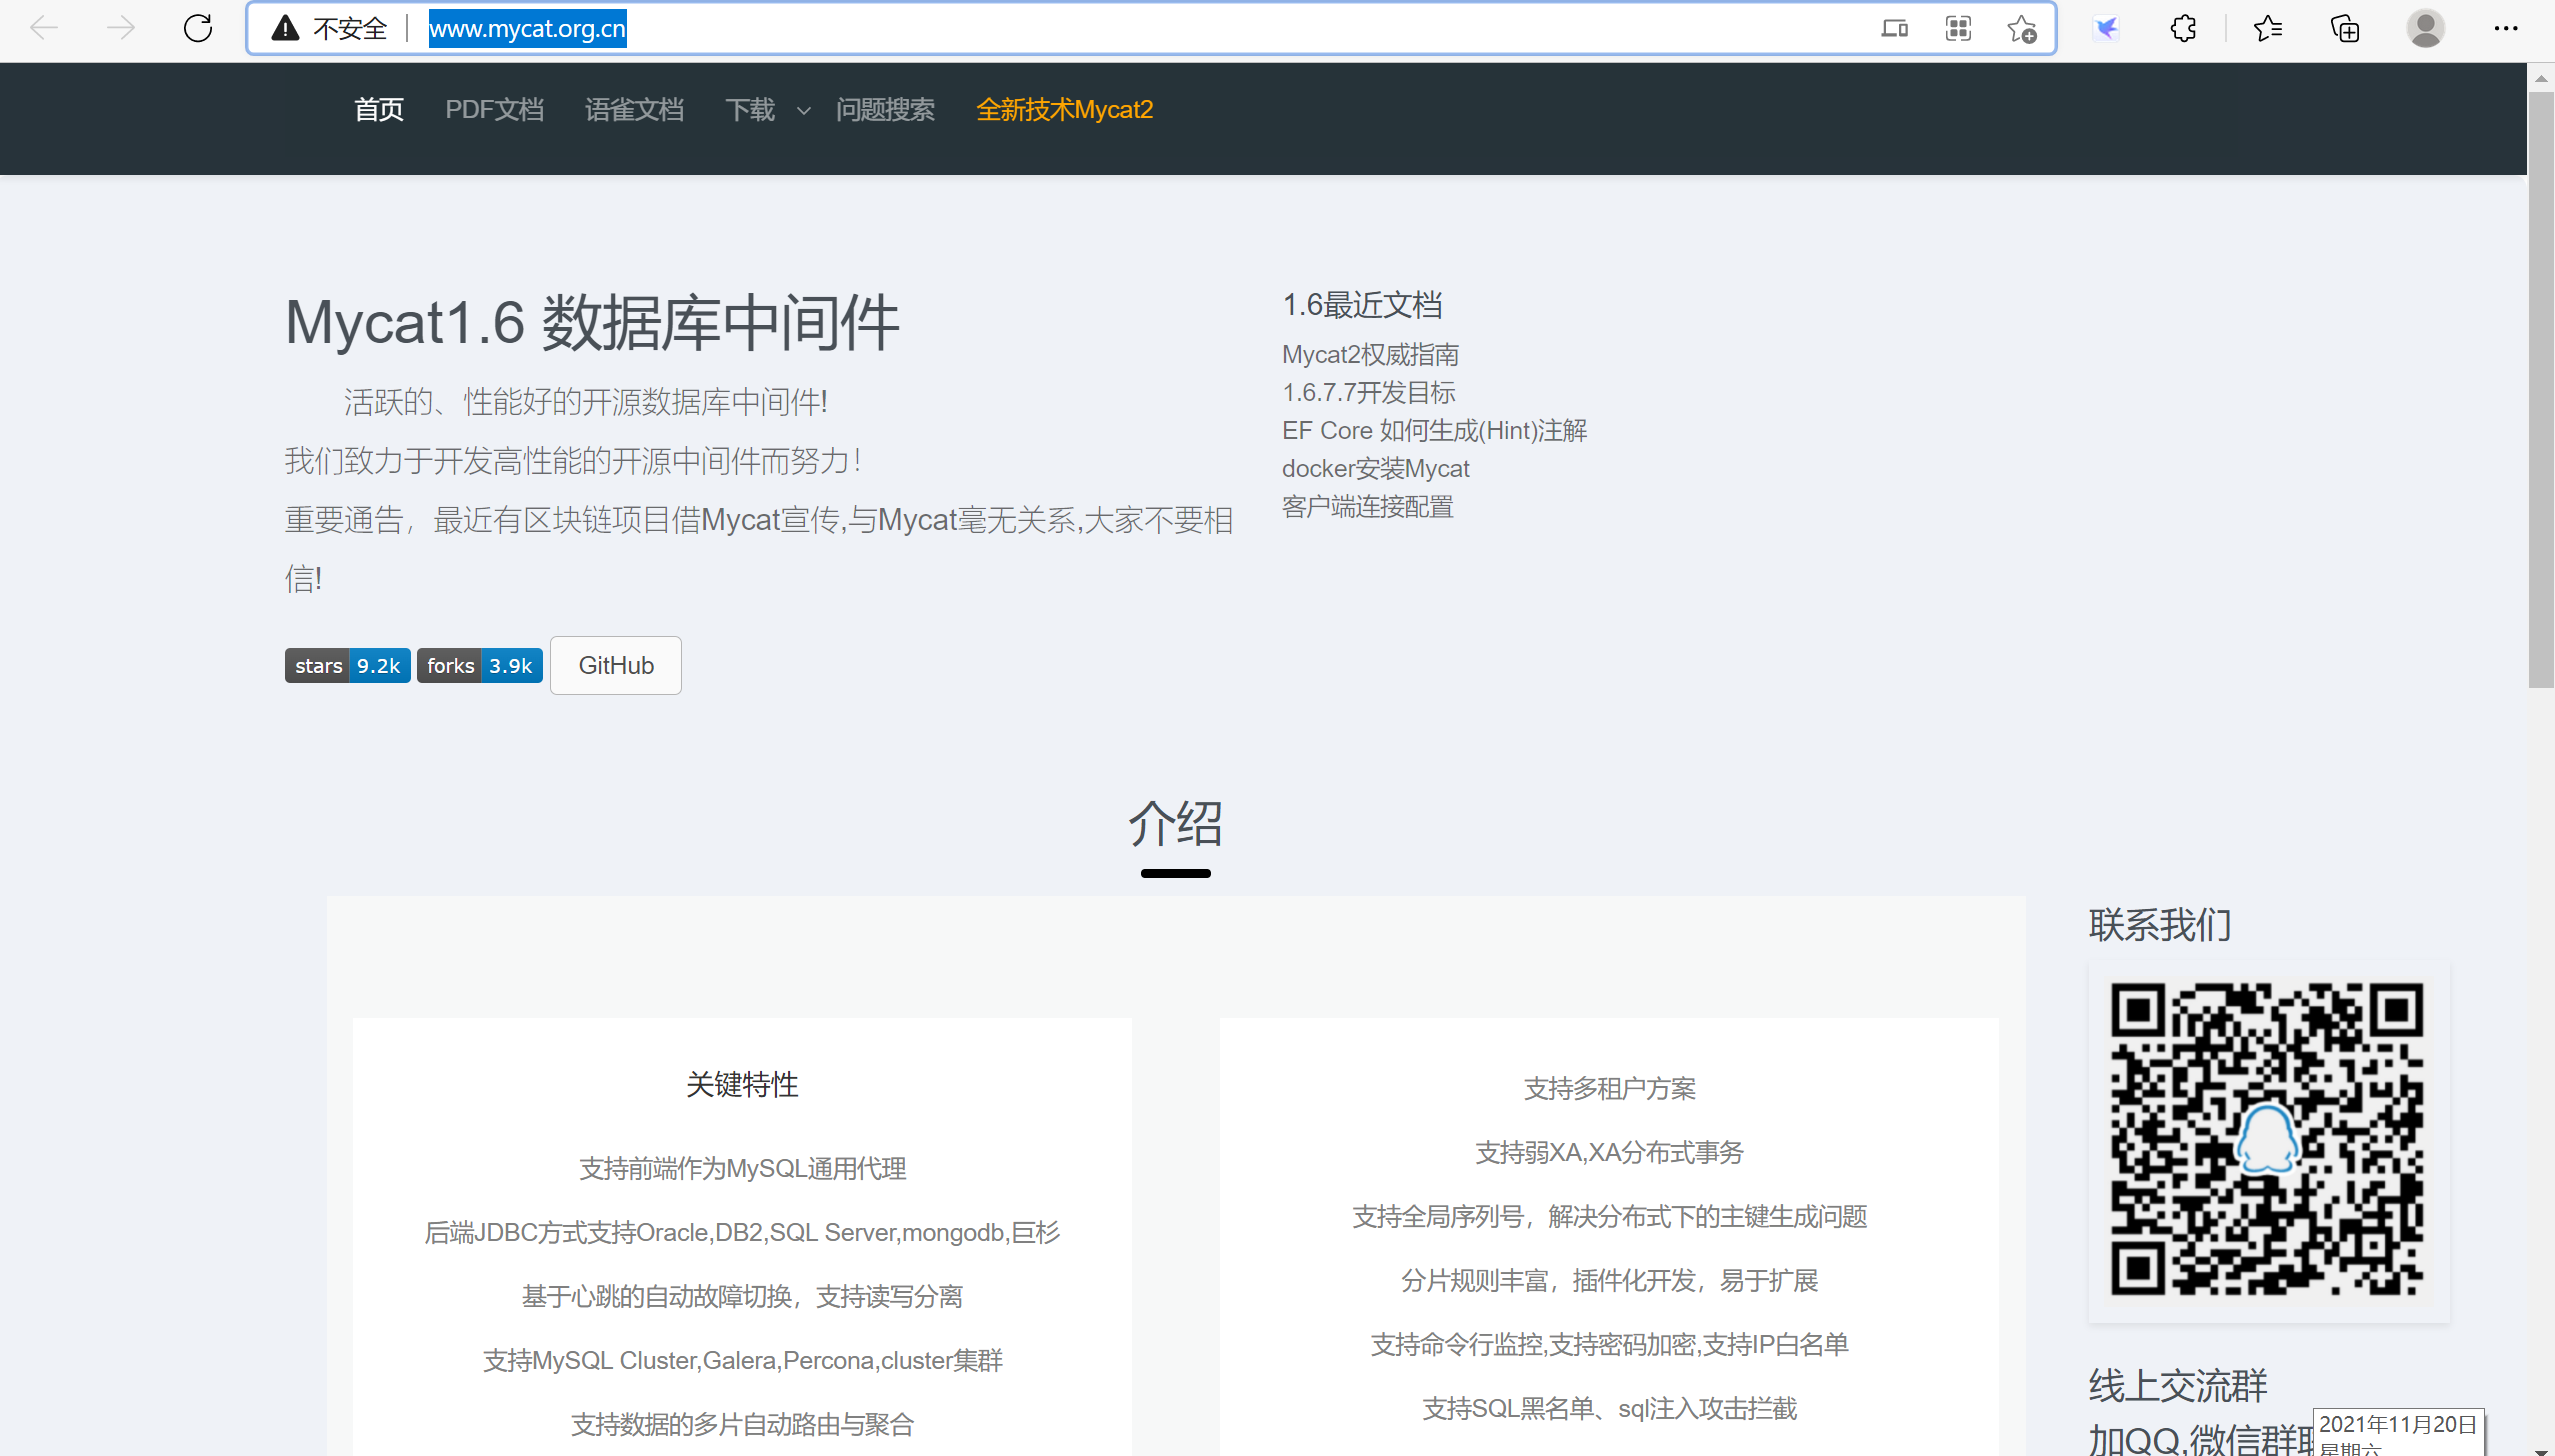
Task: Click 支持弱XA,XA分布式事务 text
Action: click(1609, 1152)
